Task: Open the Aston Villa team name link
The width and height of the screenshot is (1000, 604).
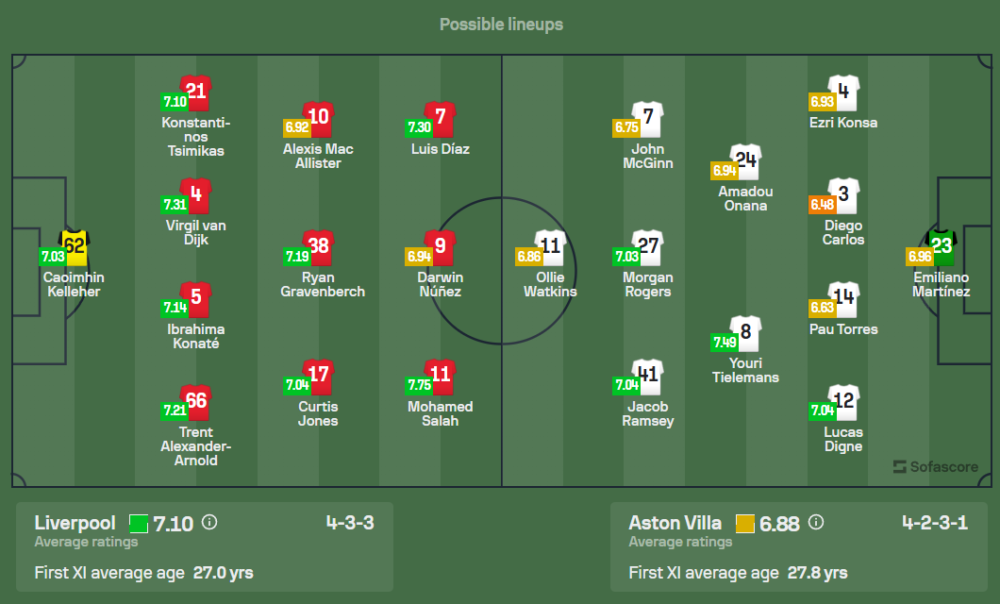Action: pos(677,522)
